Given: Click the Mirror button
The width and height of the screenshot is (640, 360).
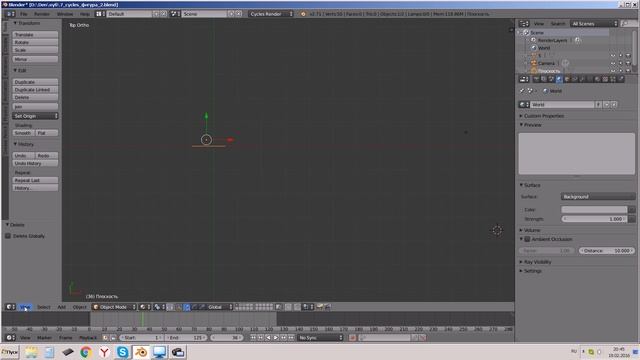Looking at the screenshot, I should pyautogui.click(x=35, y=60).
